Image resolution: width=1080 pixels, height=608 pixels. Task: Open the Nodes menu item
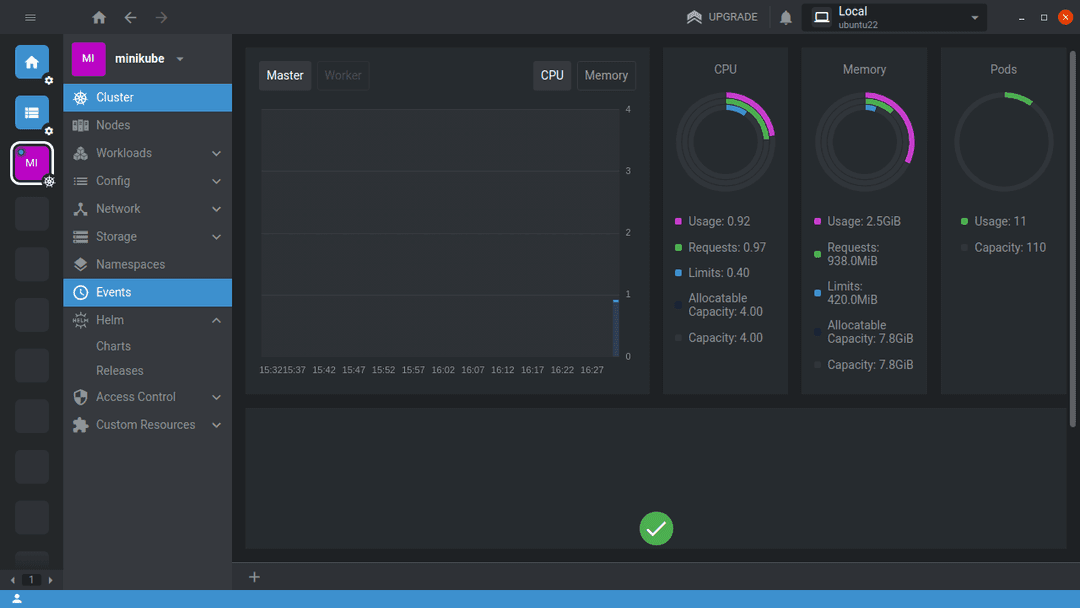point(113,125)
